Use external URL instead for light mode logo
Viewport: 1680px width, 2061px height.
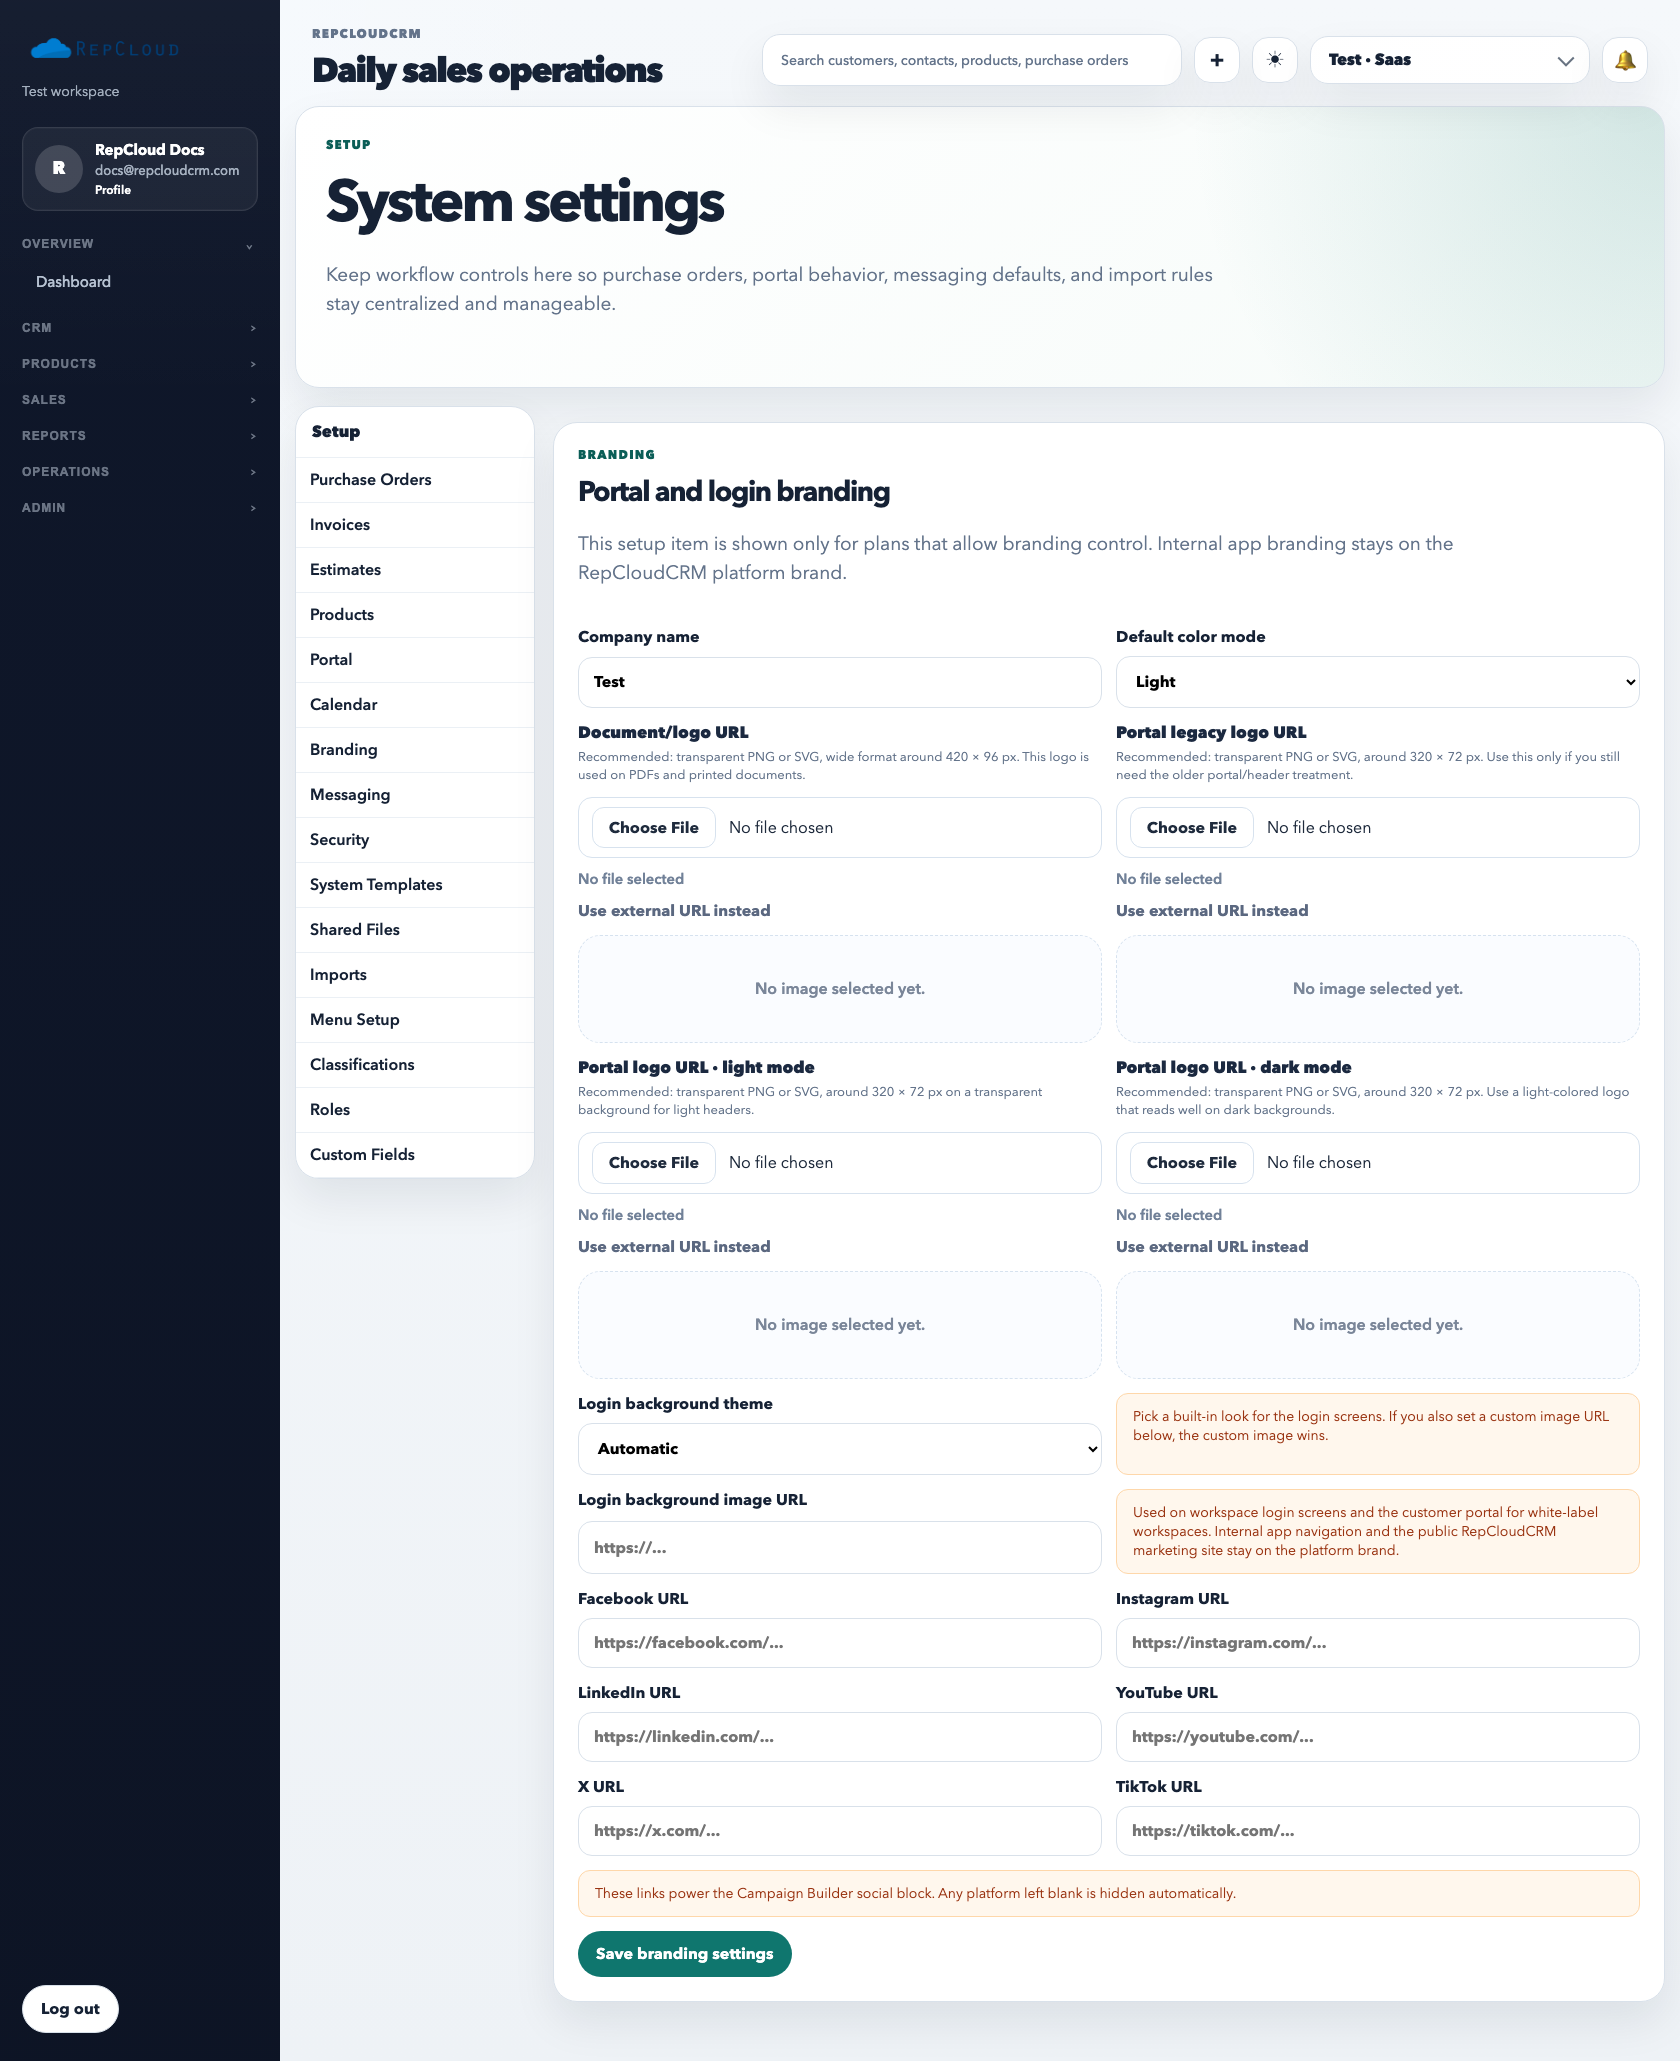click(x=674, y=1247)
